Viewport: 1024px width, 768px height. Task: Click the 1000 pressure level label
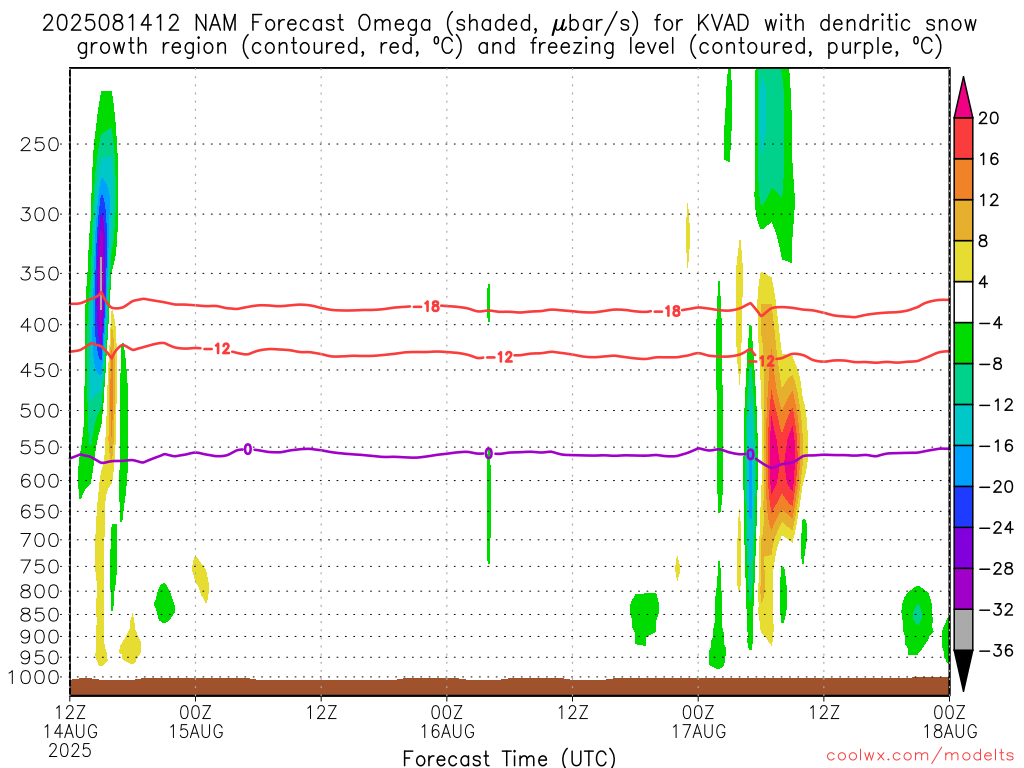click(x=33, y=678)
